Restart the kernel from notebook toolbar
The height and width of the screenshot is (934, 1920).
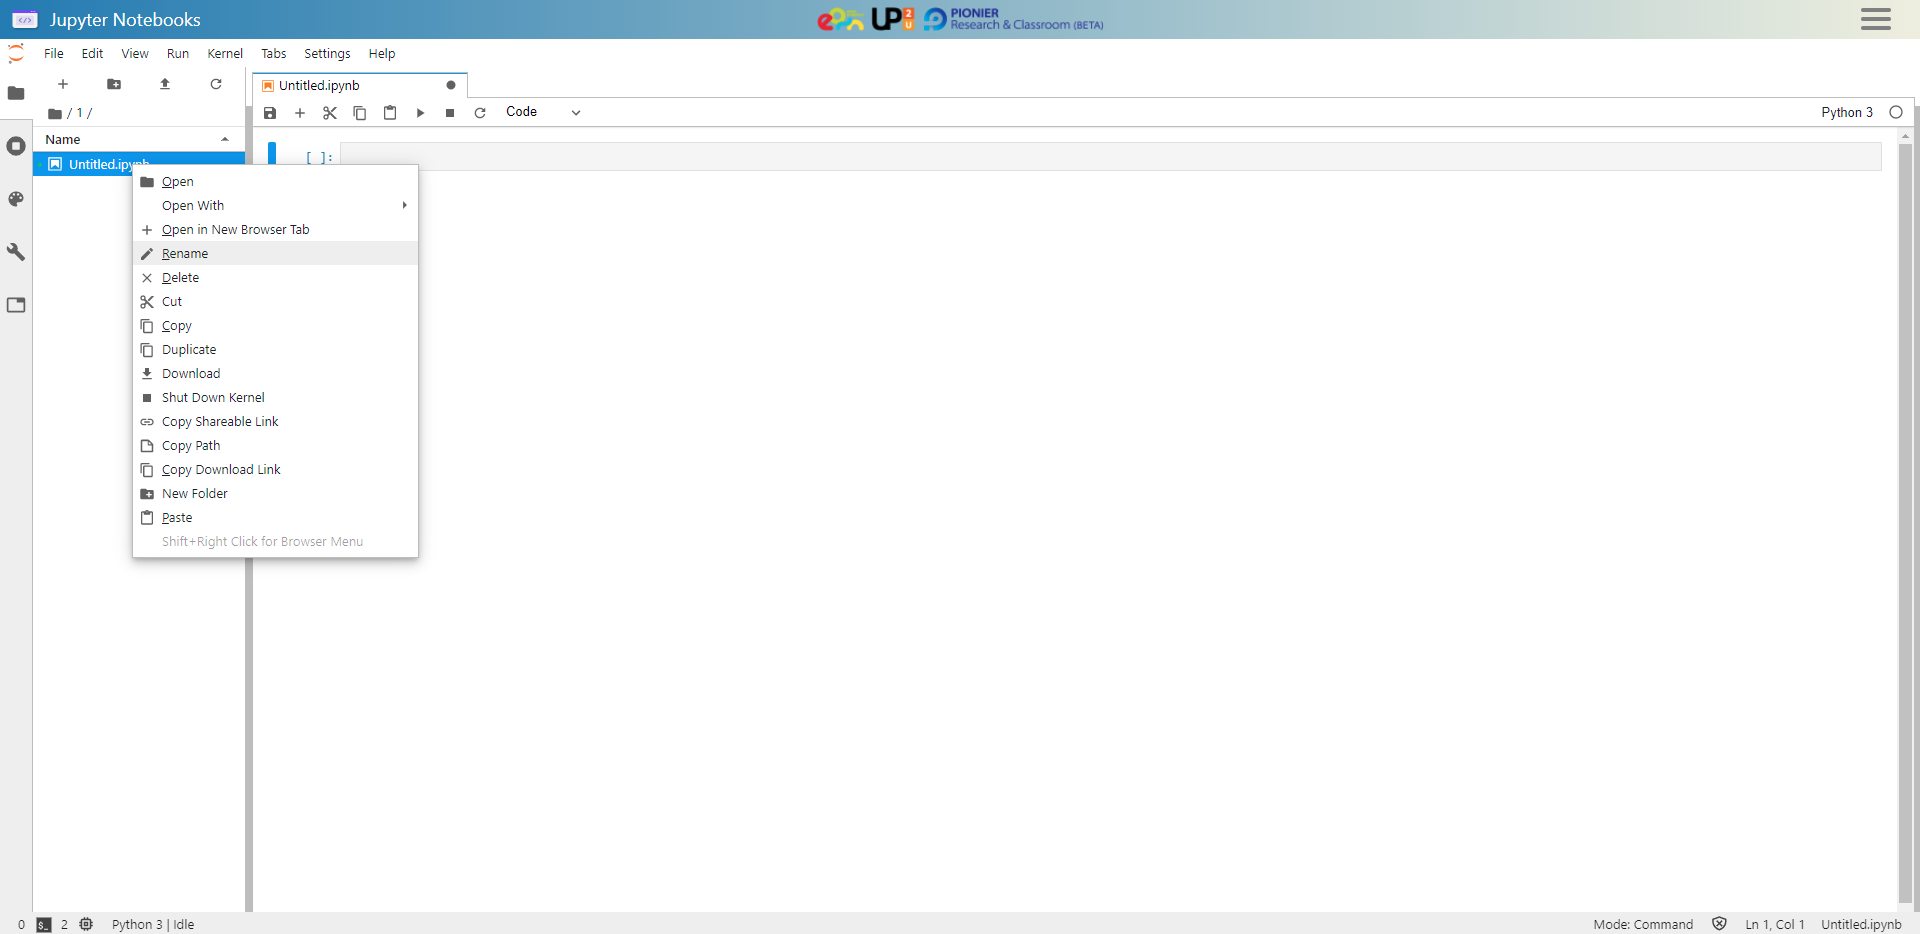coord(480,113)
